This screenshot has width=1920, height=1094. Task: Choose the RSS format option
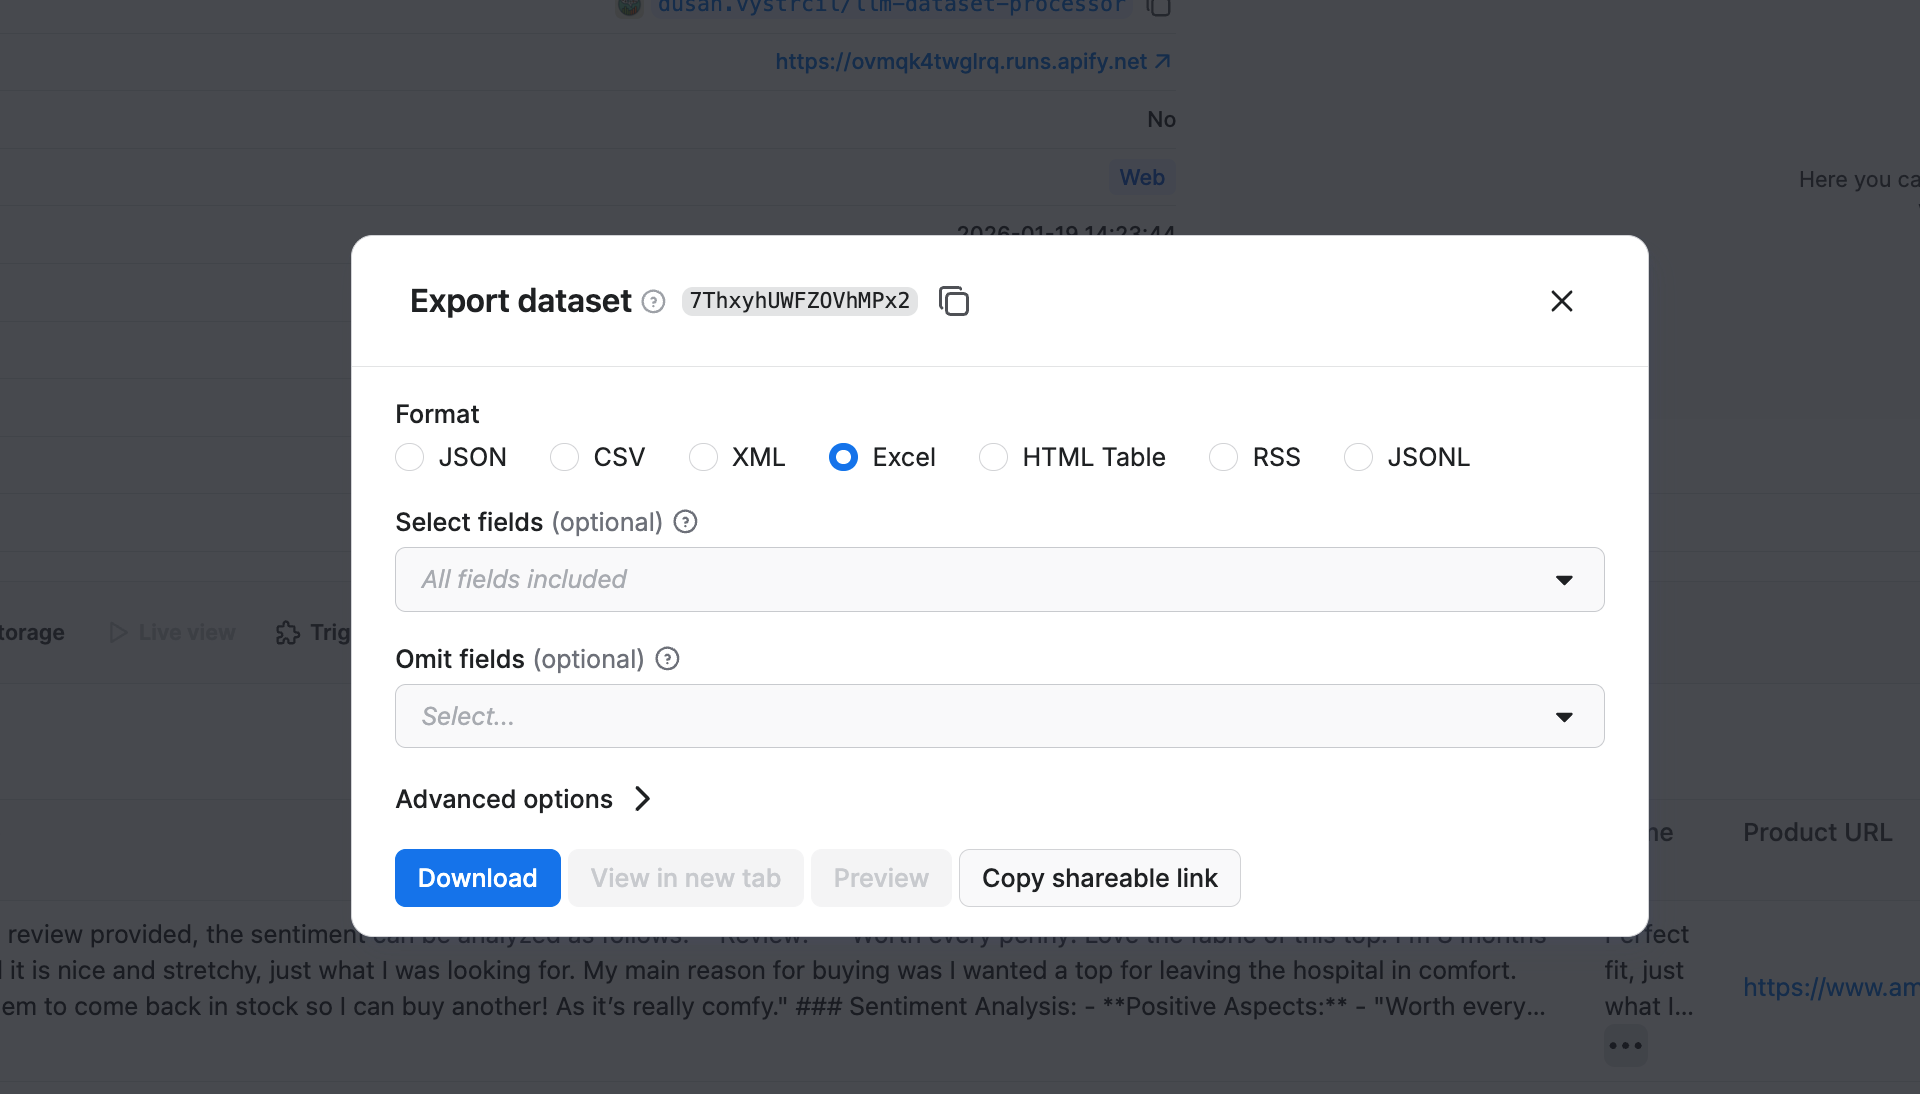coord(1223,457)
